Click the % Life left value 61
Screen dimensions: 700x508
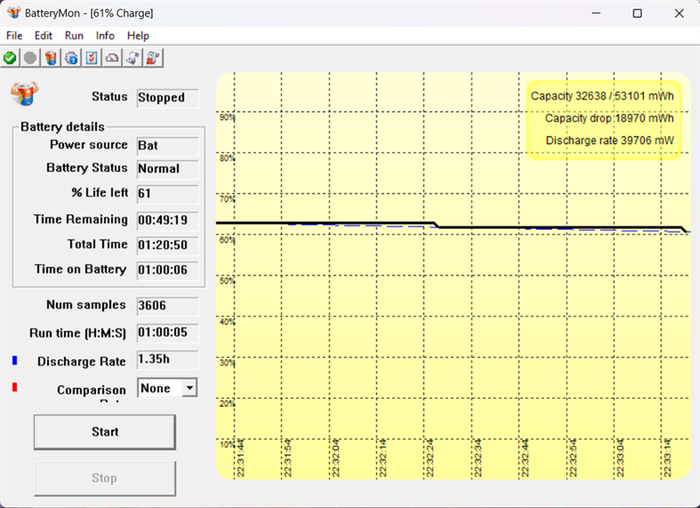pos(167,194)
